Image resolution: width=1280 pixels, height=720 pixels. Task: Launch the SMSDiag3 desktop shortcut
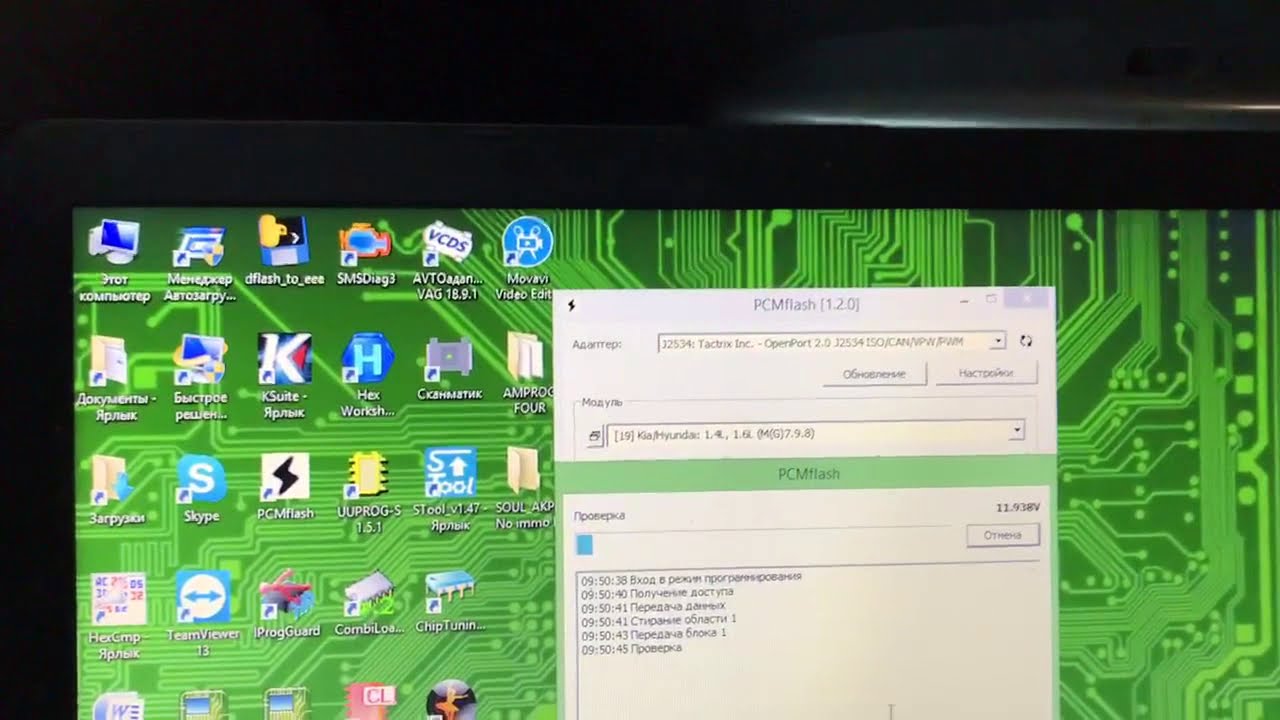(366, 252)
